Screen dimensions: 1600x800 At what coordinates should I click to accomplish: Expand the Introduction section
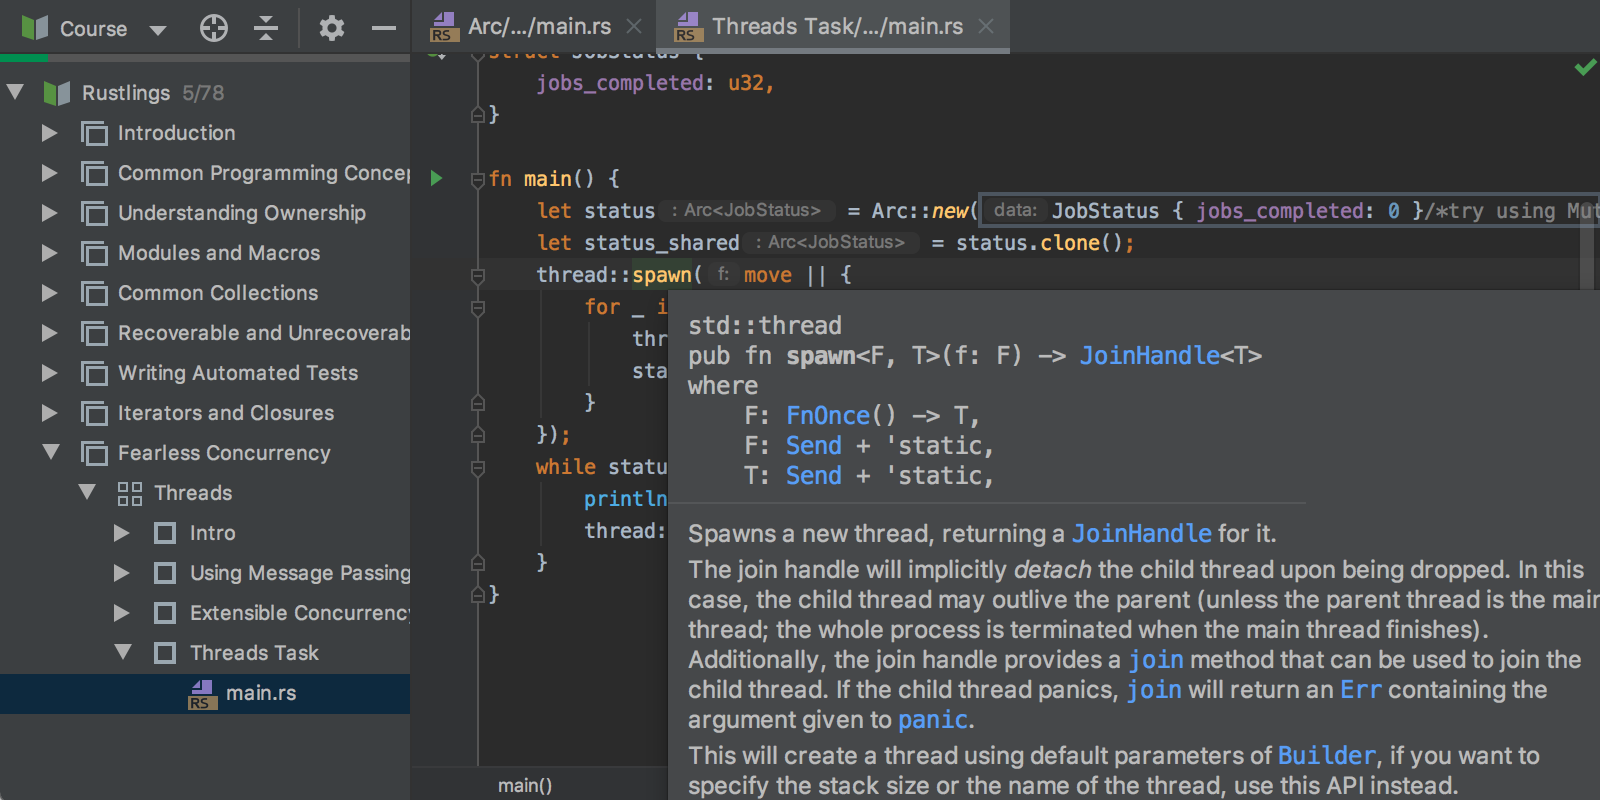click(49, 133)
